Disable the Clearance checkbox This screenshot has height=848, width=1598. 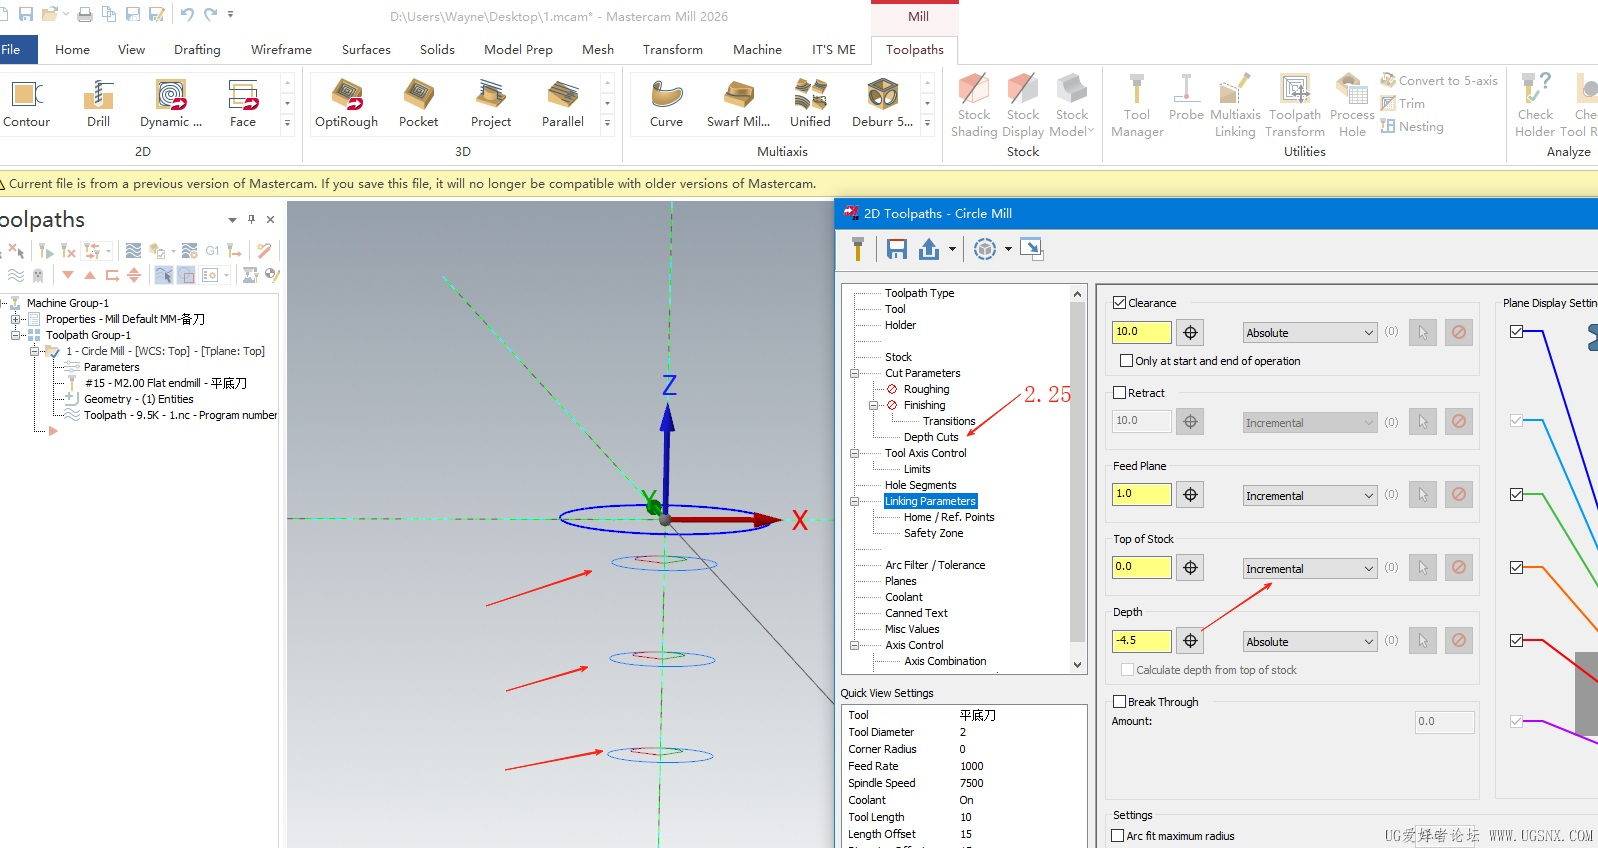click(1120, 303)
